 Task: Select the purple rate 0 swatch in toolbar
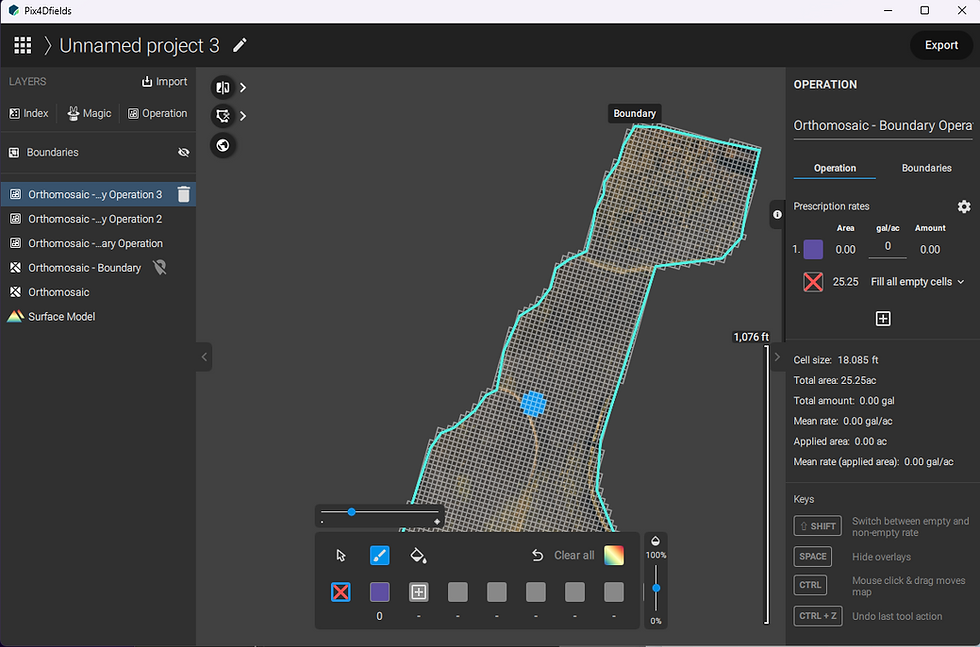(x=379, y=592)
